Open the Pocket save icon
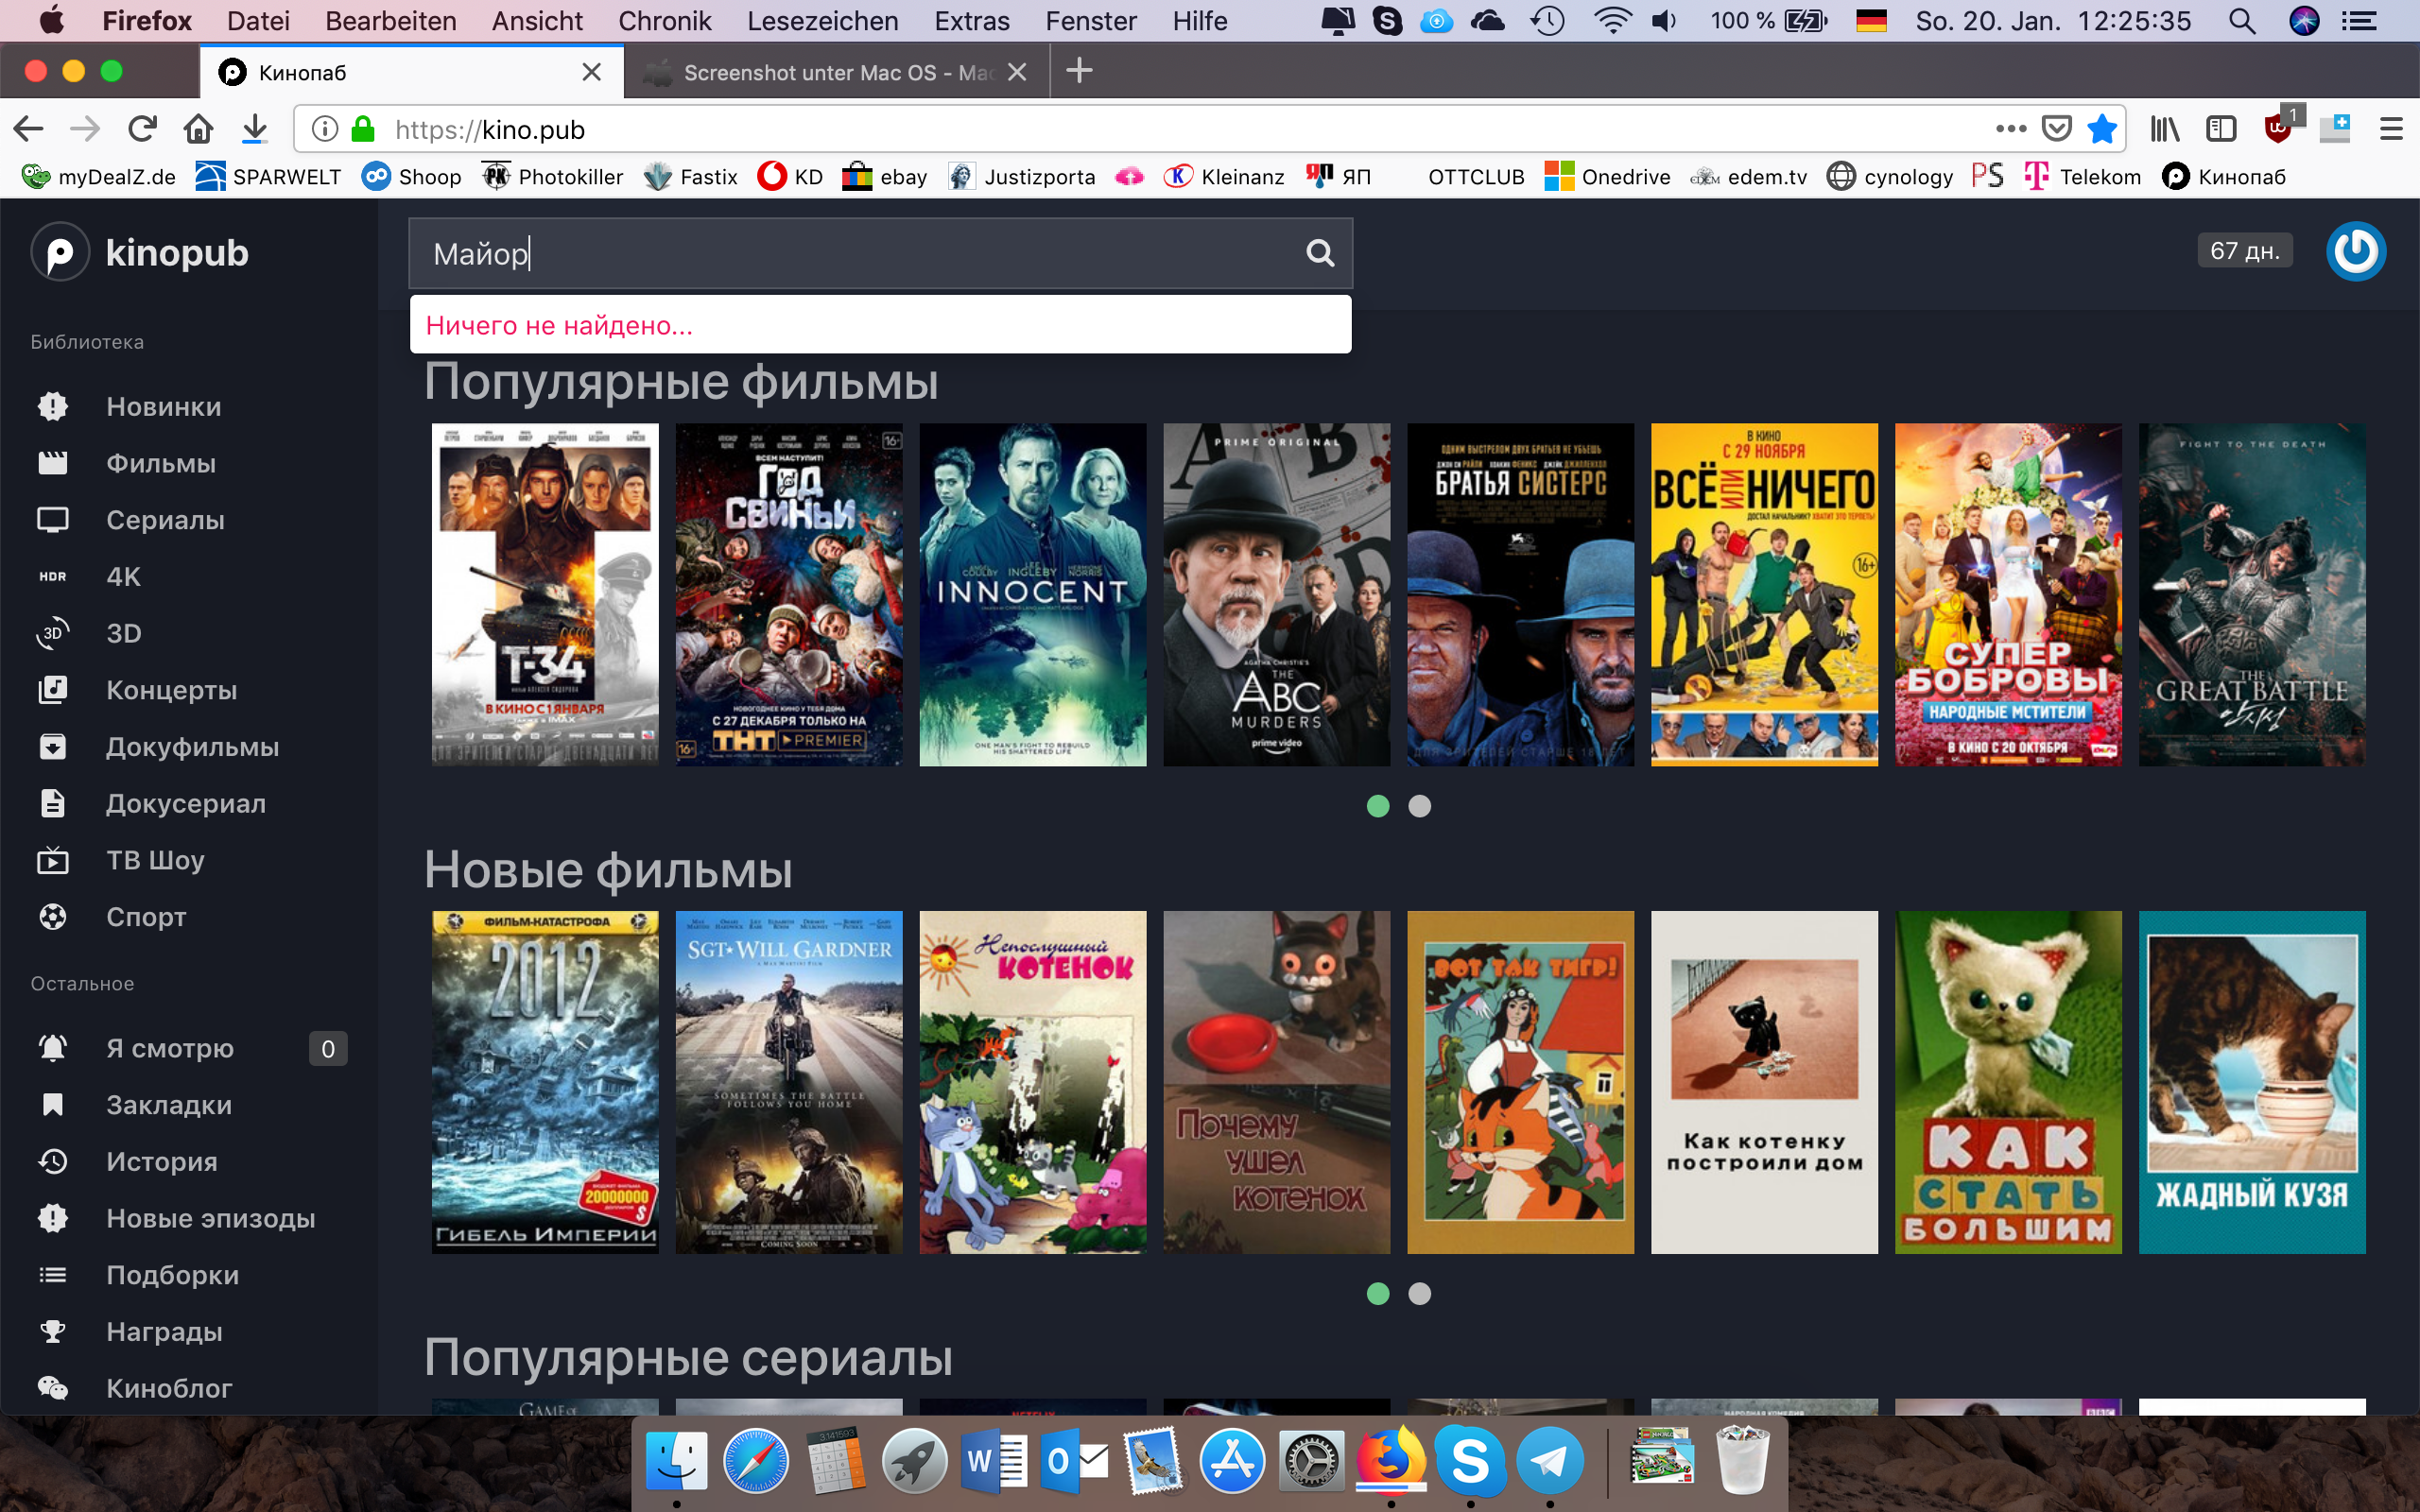2420x1512 pixels. [2056, 128]
